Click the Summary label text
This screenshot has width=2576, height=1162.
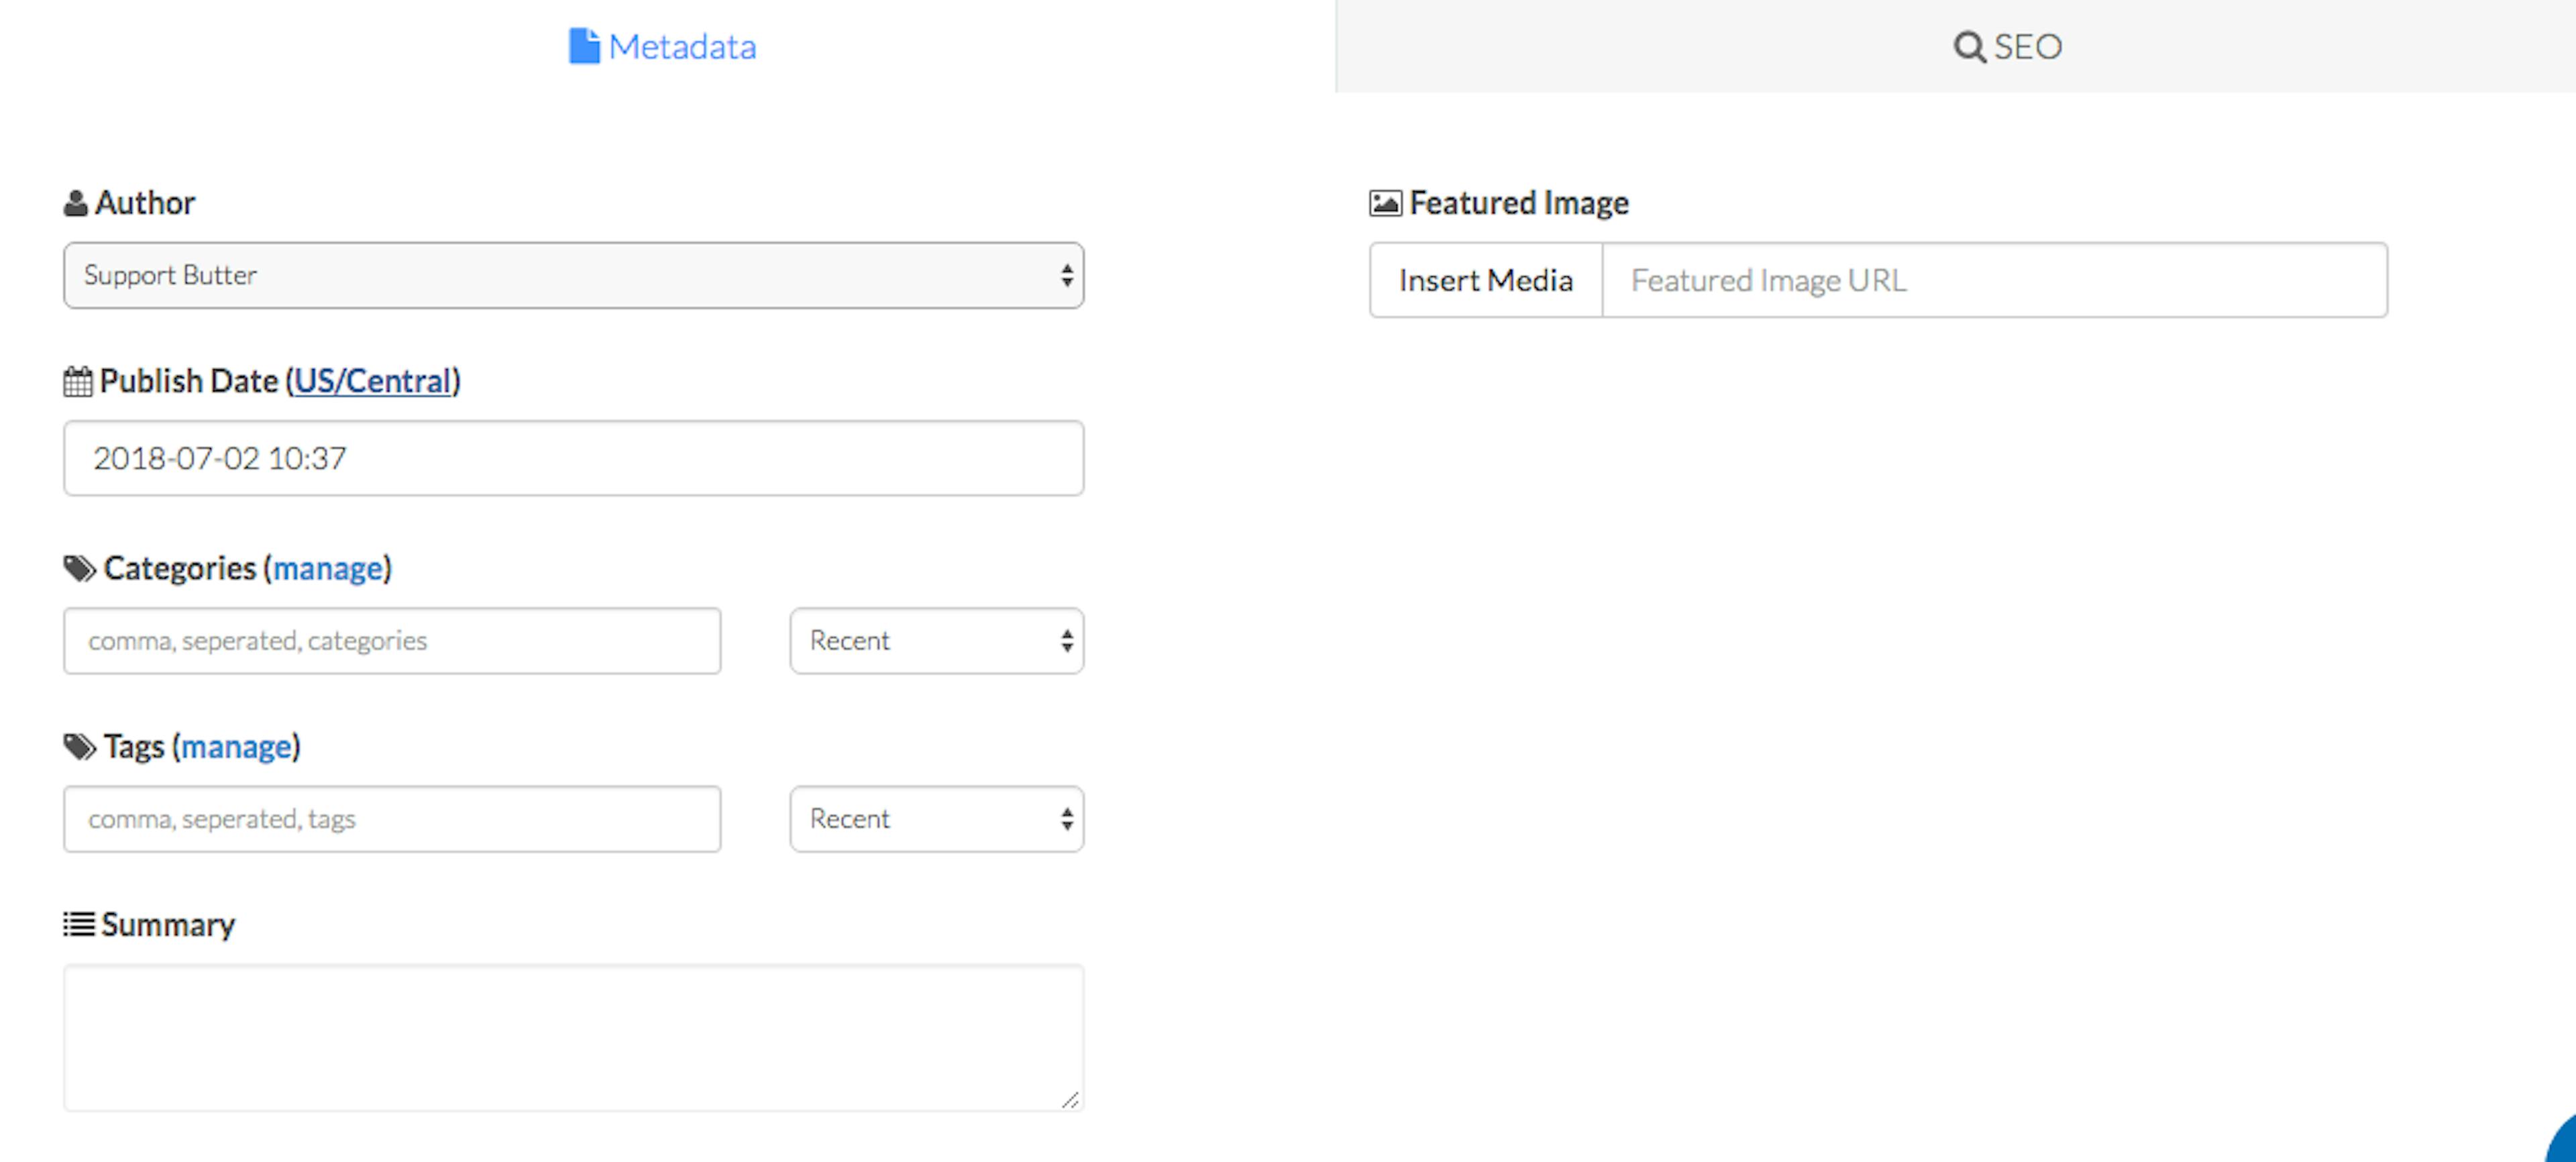coord(168,925)
